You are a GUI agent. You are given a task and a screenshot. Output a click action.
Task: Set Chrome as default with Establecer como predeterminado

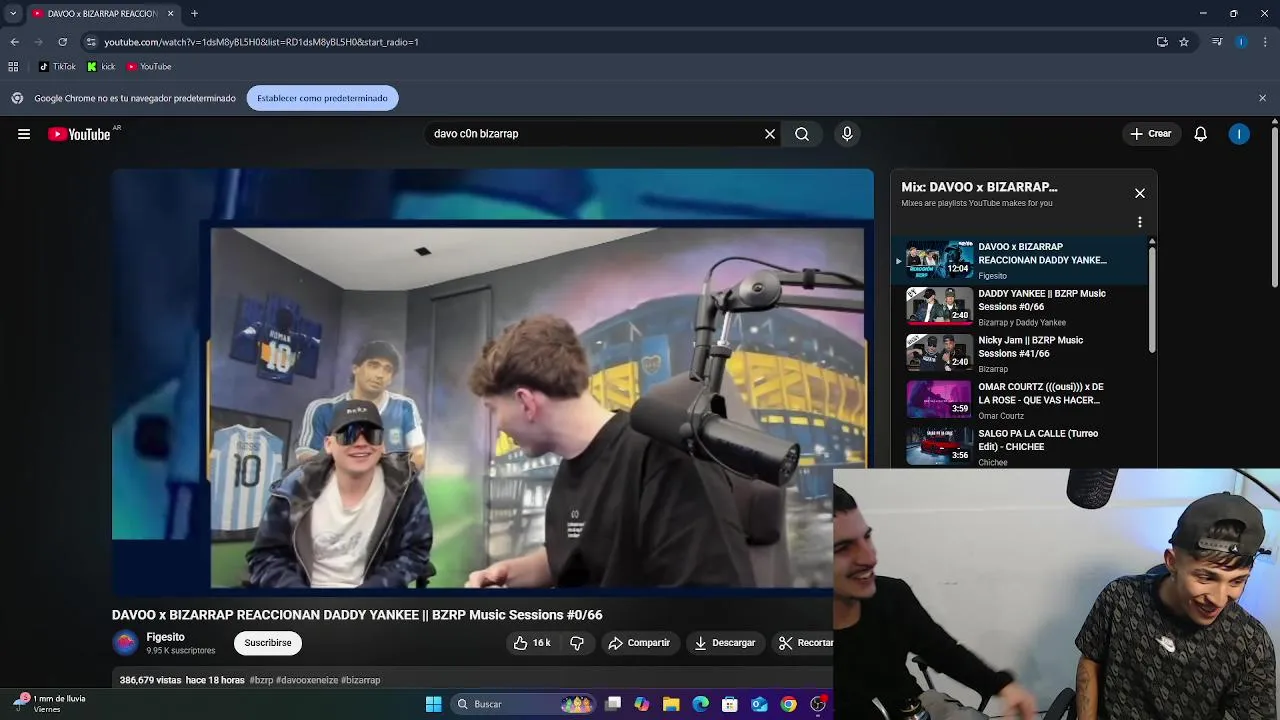[x=322, y=98]
